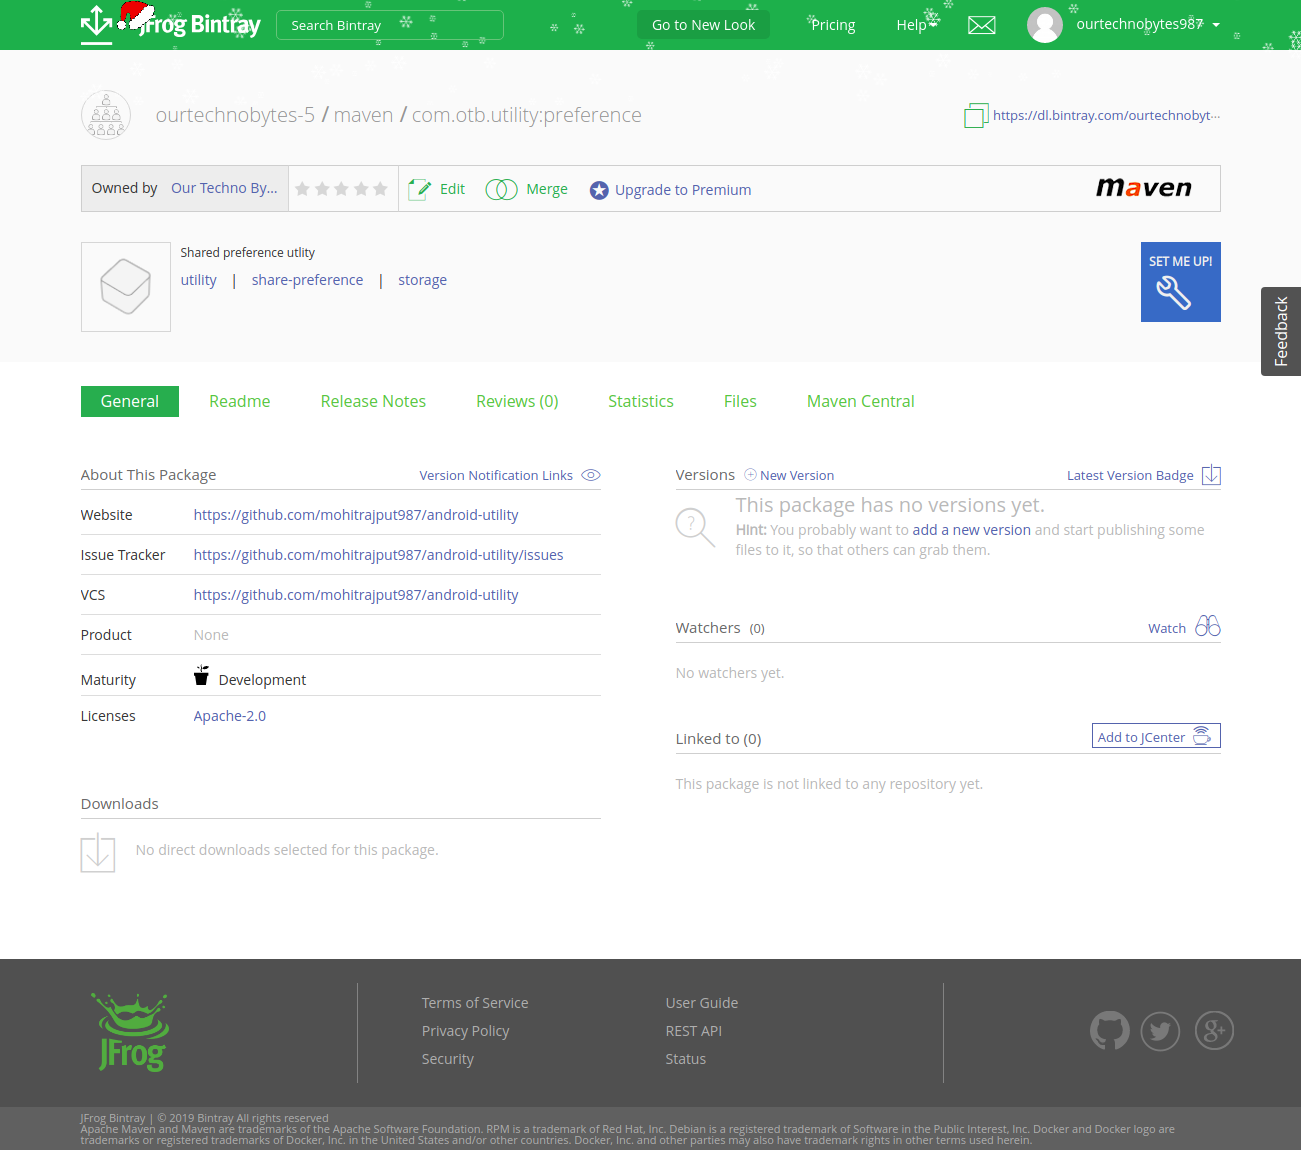The width and height of the screenshot is (1301, 1150).
Task: Click the Maven logo
Action: coord(1144,188)
